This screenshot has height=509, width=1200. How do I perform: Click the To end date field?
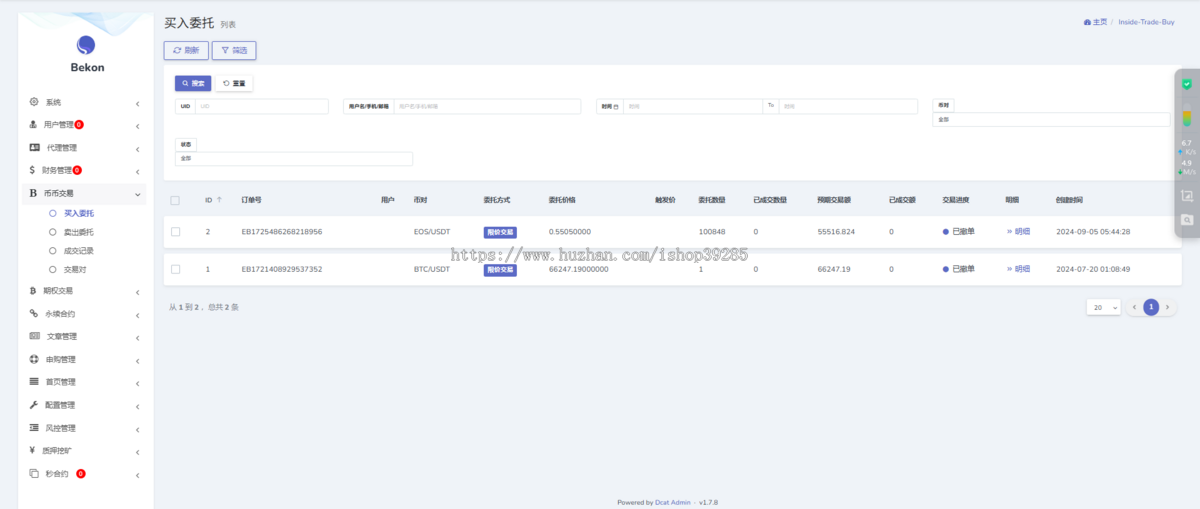(x=848, y=106)
